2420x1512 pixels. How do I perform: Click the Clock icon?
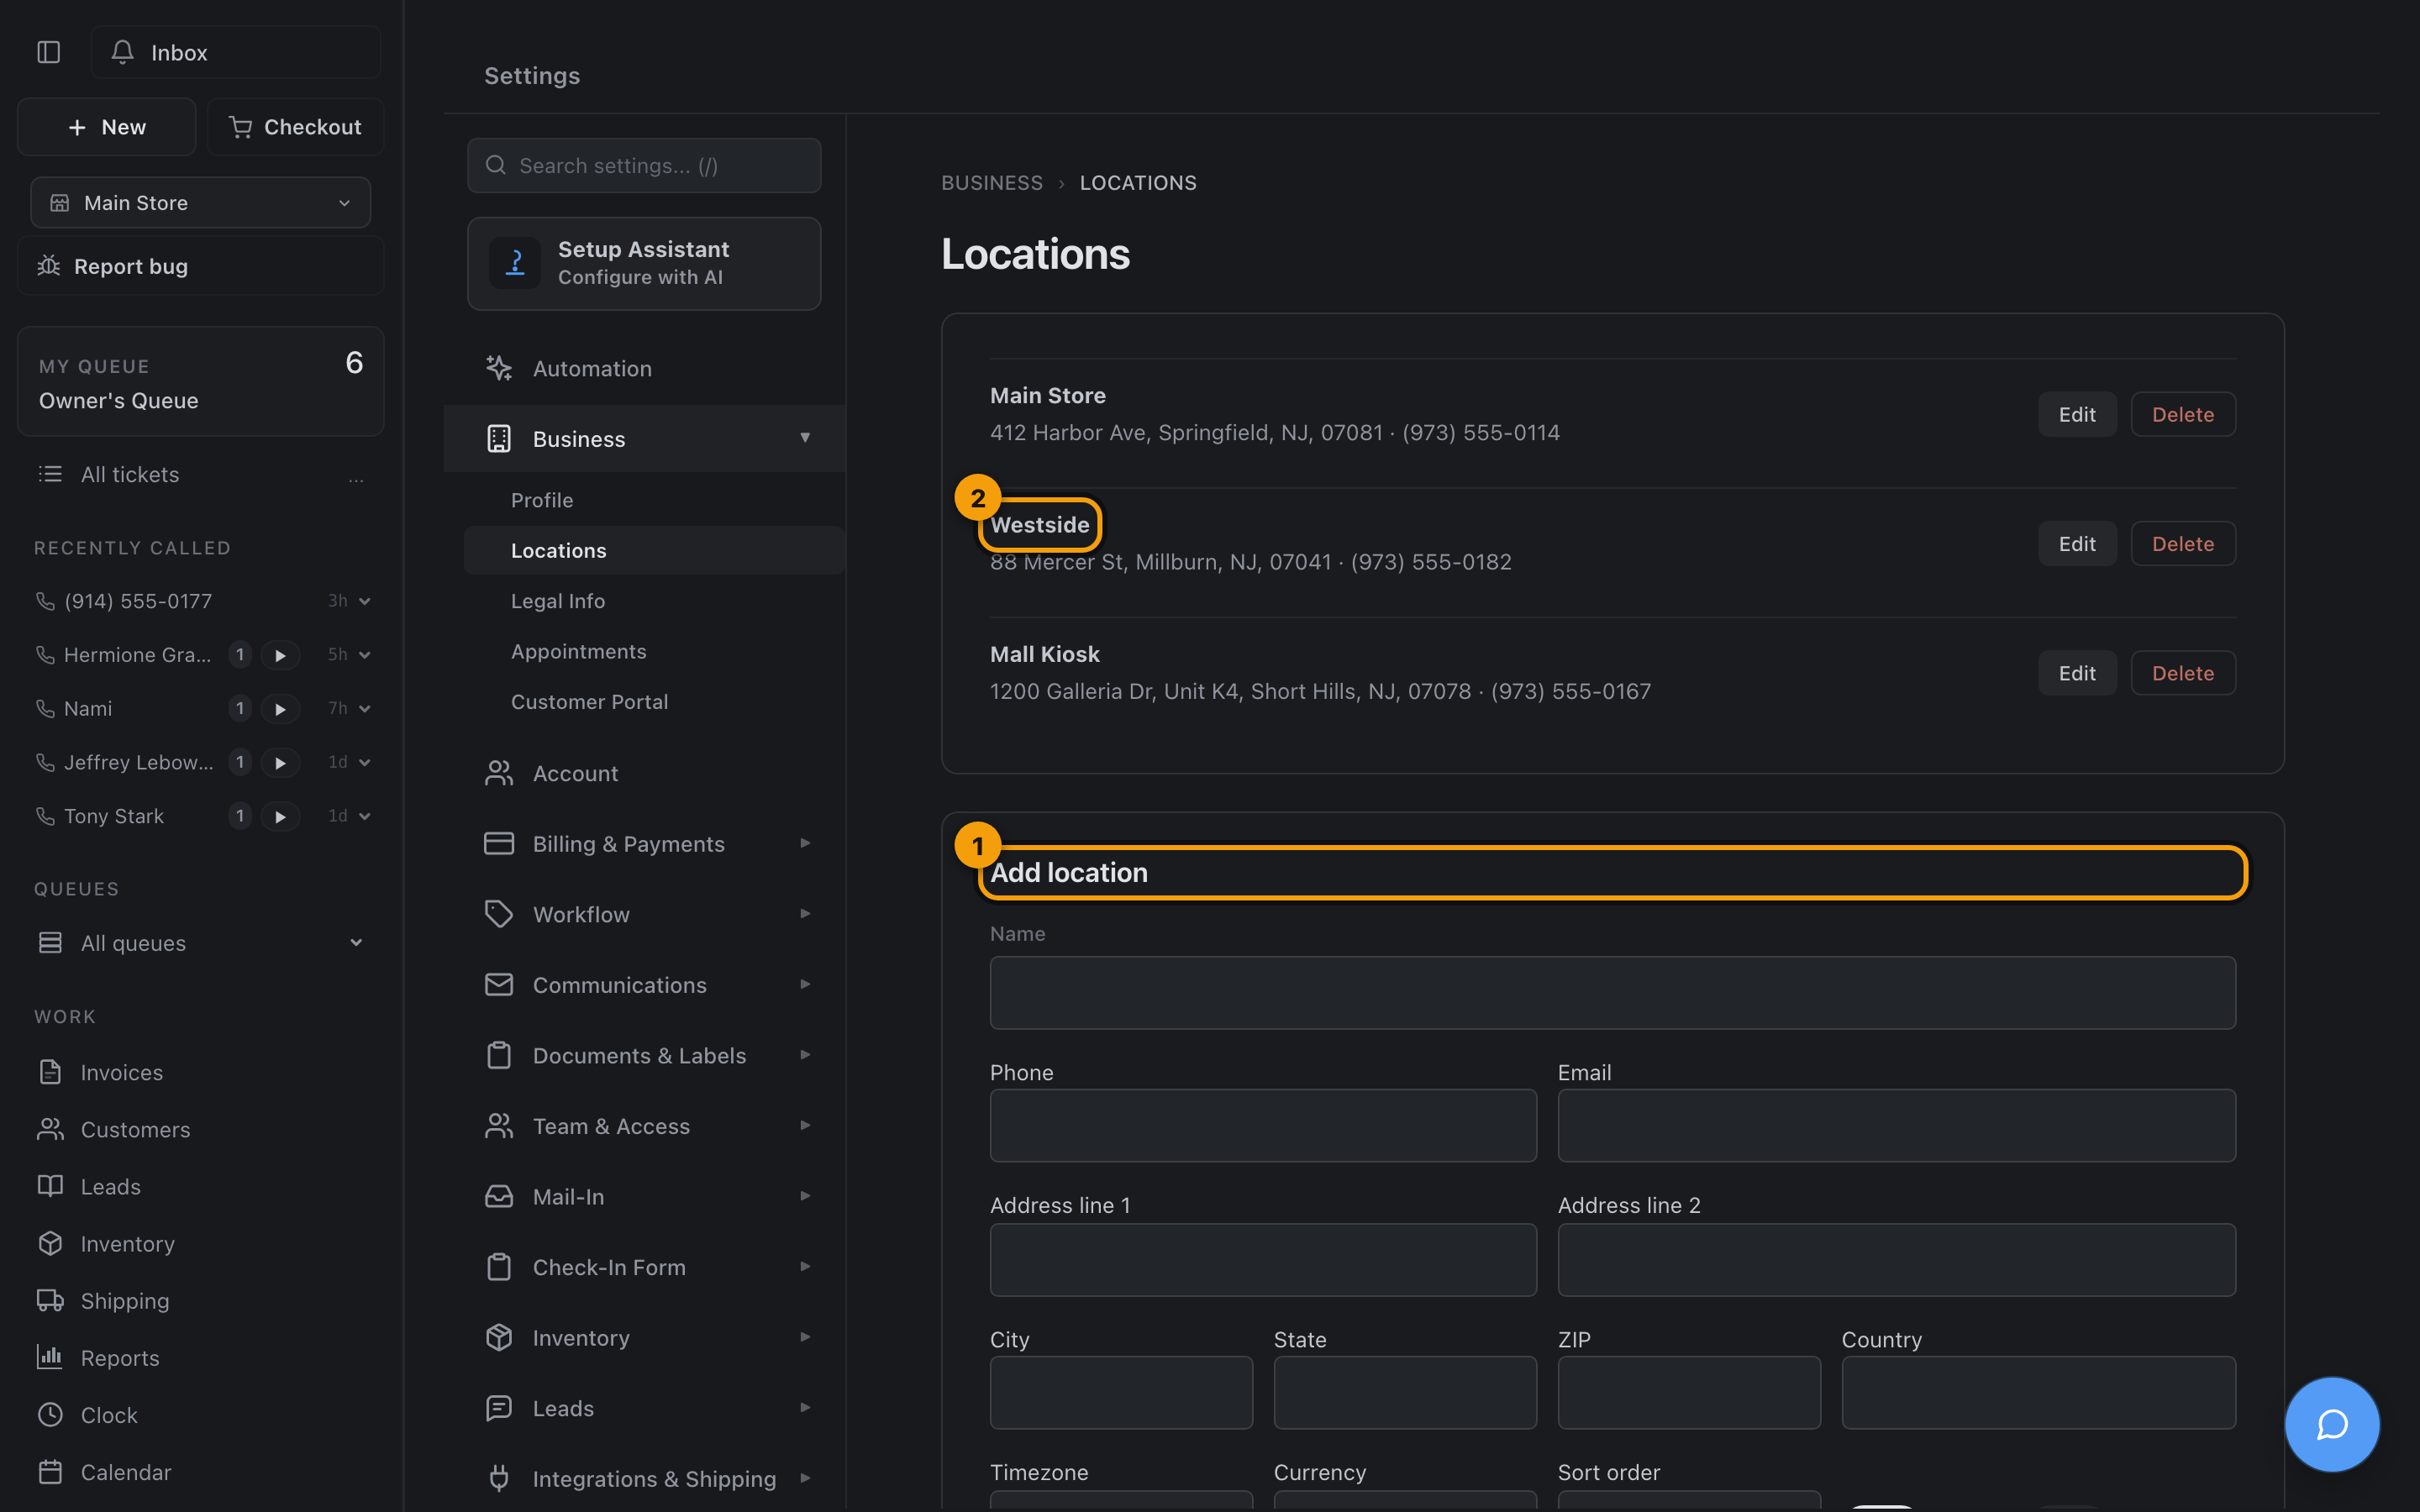[x=50, y=1415]
